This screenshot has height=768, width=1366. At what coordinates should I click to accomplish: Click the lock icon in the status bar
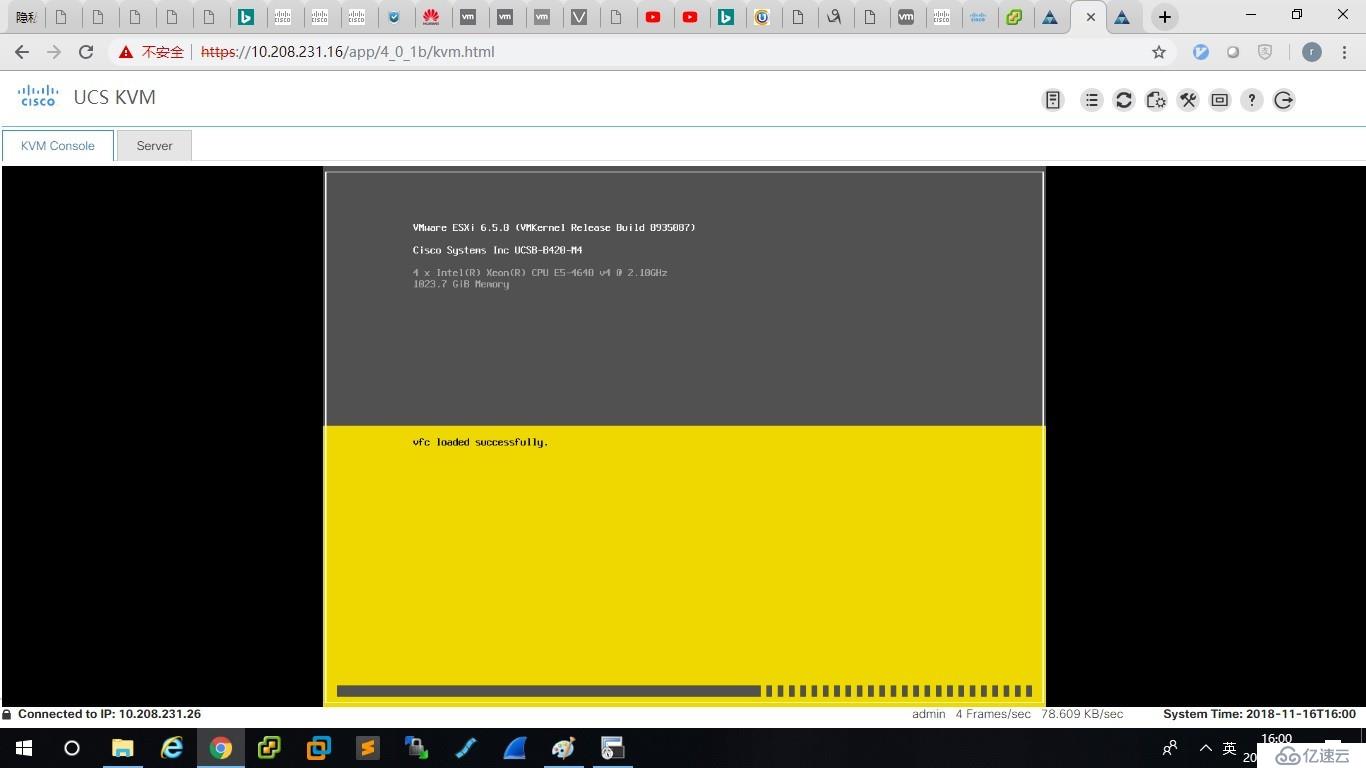point(7,714)
